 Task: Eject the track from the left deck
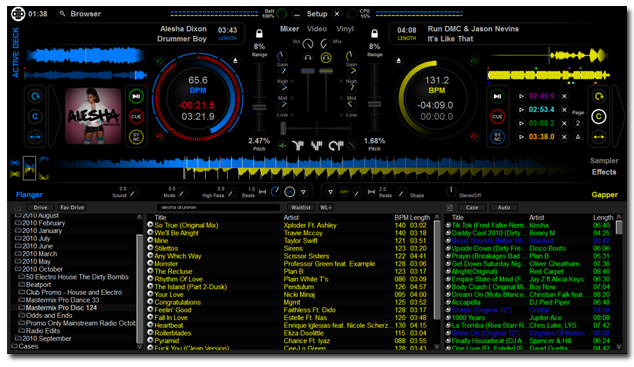point(235,61)
